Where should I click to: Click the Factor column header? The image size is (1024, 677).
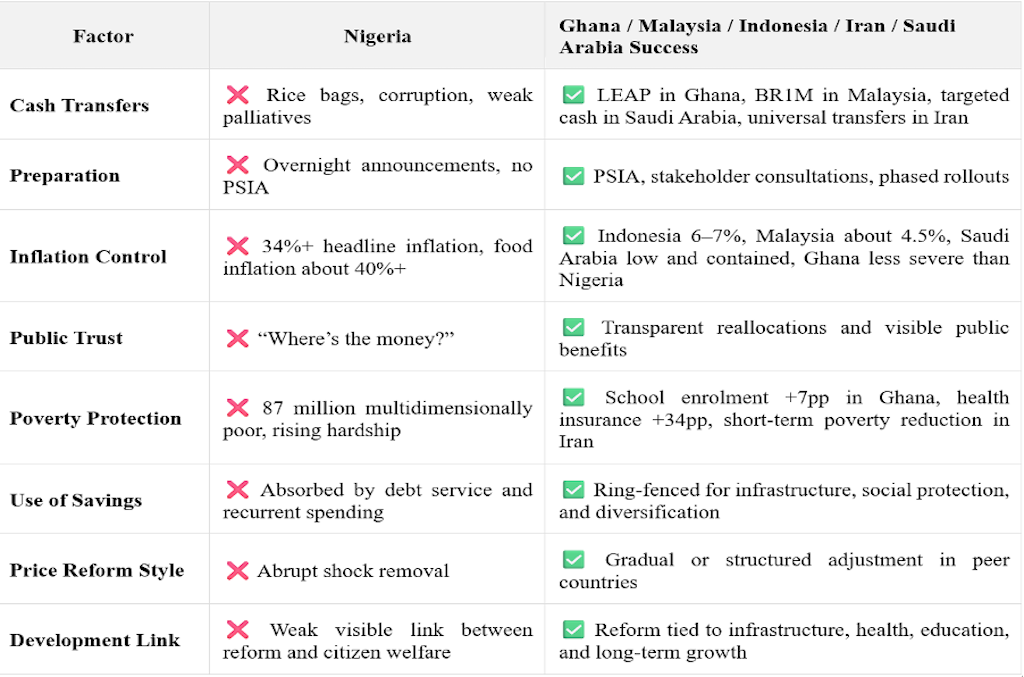104,37
